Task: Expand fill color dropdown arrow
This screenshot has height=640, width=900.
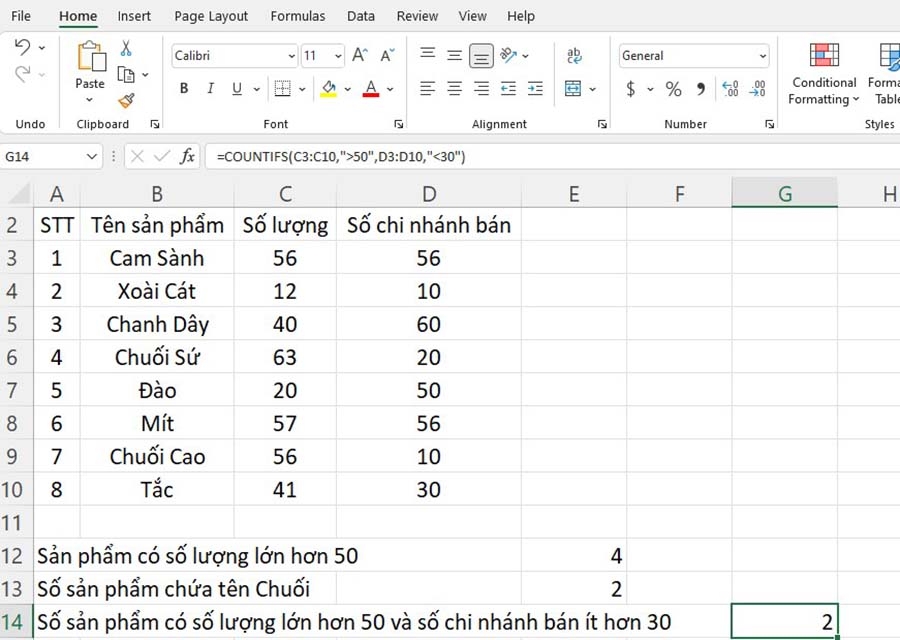Action: pyautogui.click(x=347, y=89)
